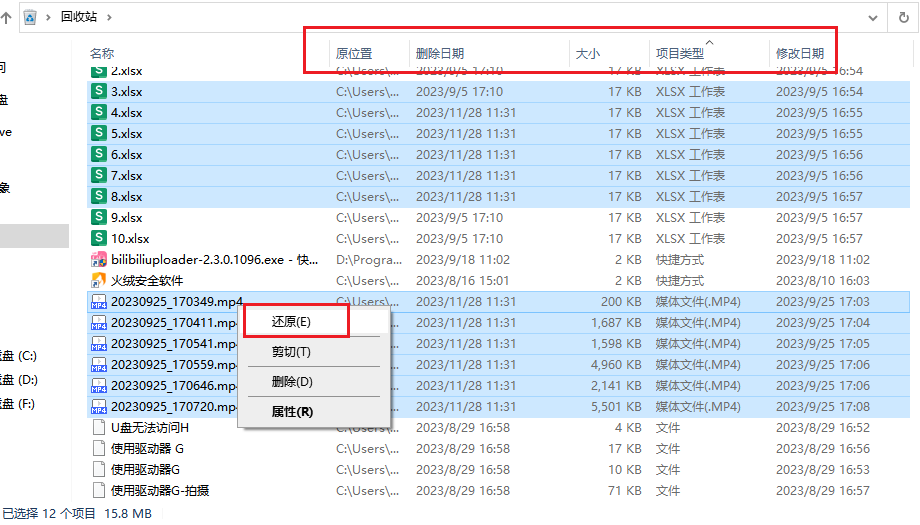The width and height of the screenshot is (920, 525).
Task: Select the 火绒安全软件 file name
Action: 147,281
